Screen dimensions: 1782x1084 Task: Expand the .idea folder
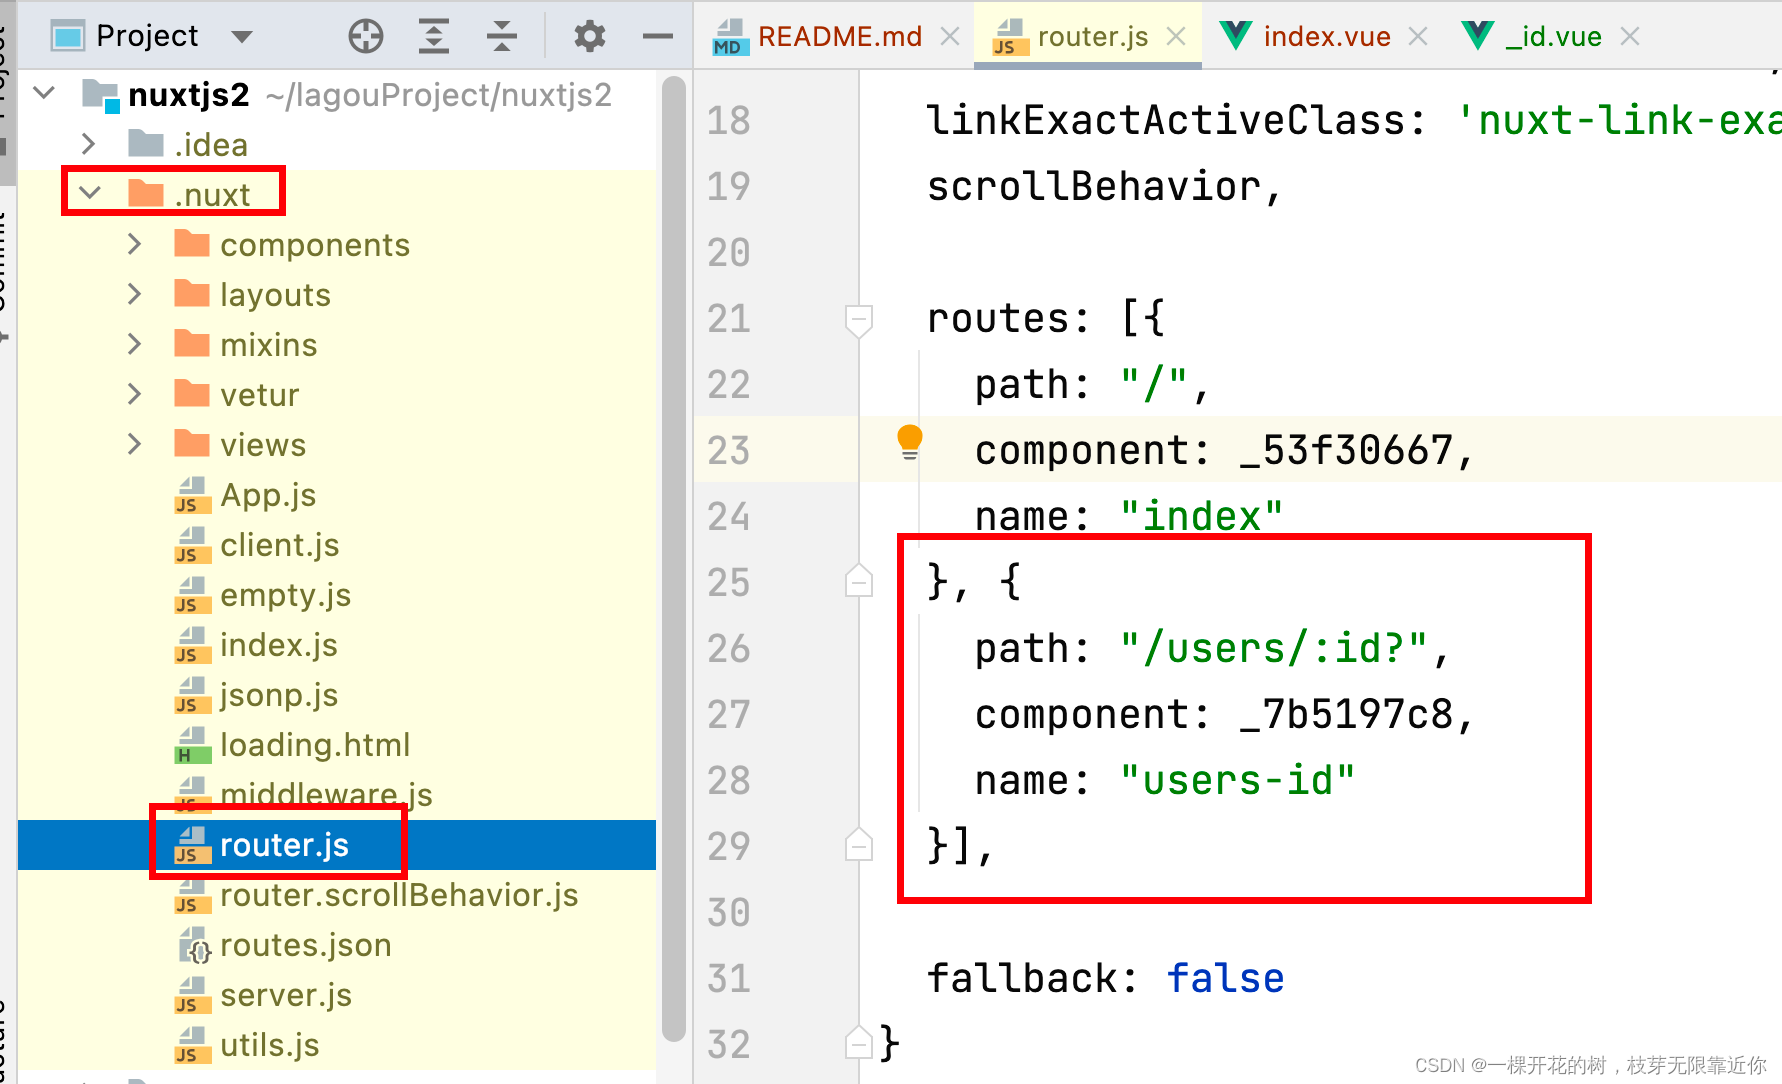pyautogui.click(x=88, y=144)
